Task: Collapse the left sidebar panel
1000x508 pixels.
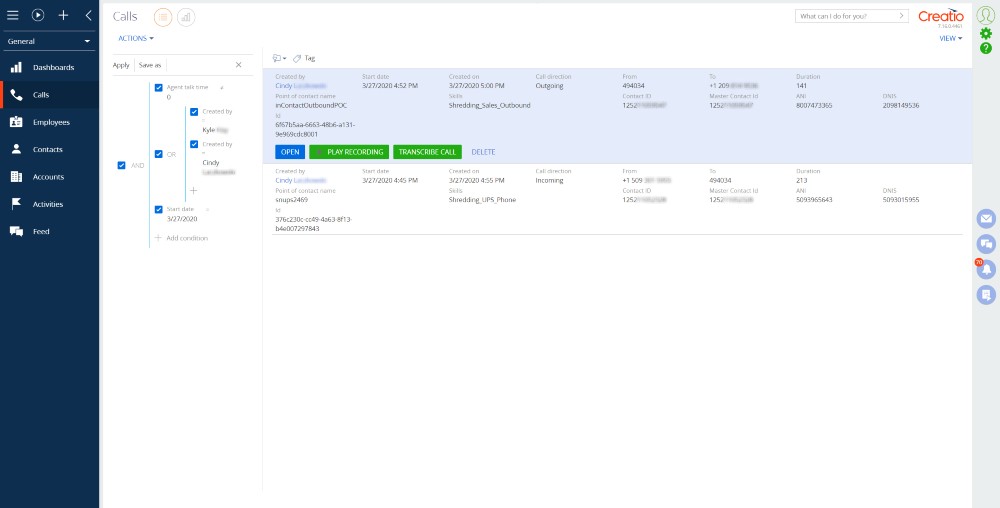Action: (88, 16)
